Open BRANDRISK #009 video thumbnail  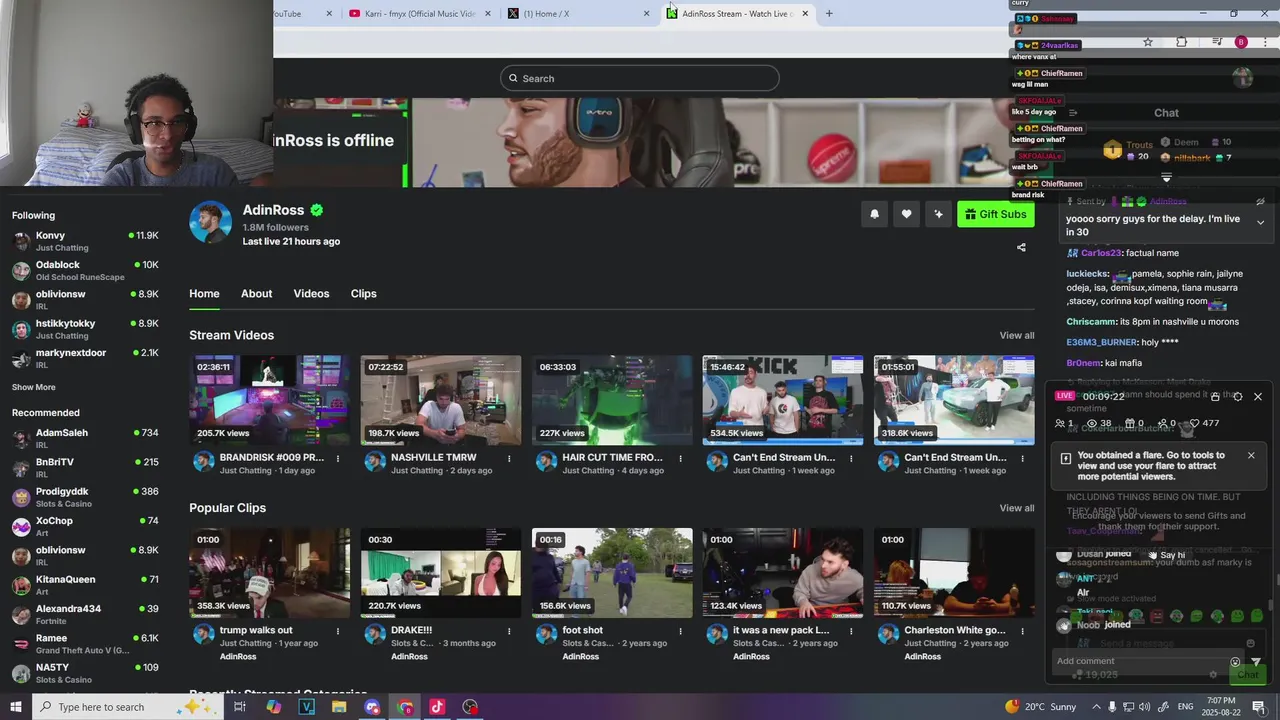[x=270, y=400]
